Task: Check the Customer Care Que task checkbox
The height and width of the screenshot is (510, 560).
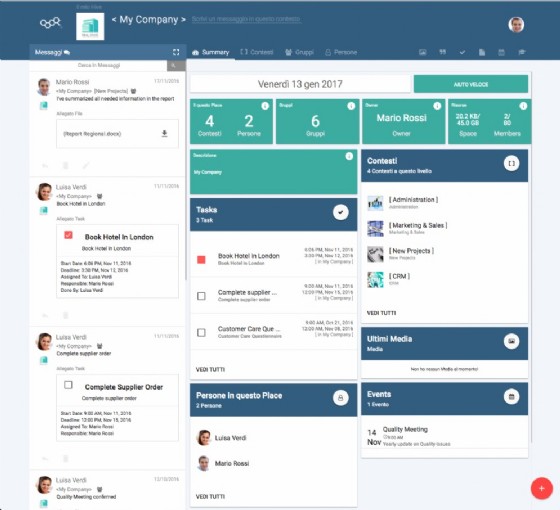Action: (x=201, y=332)
